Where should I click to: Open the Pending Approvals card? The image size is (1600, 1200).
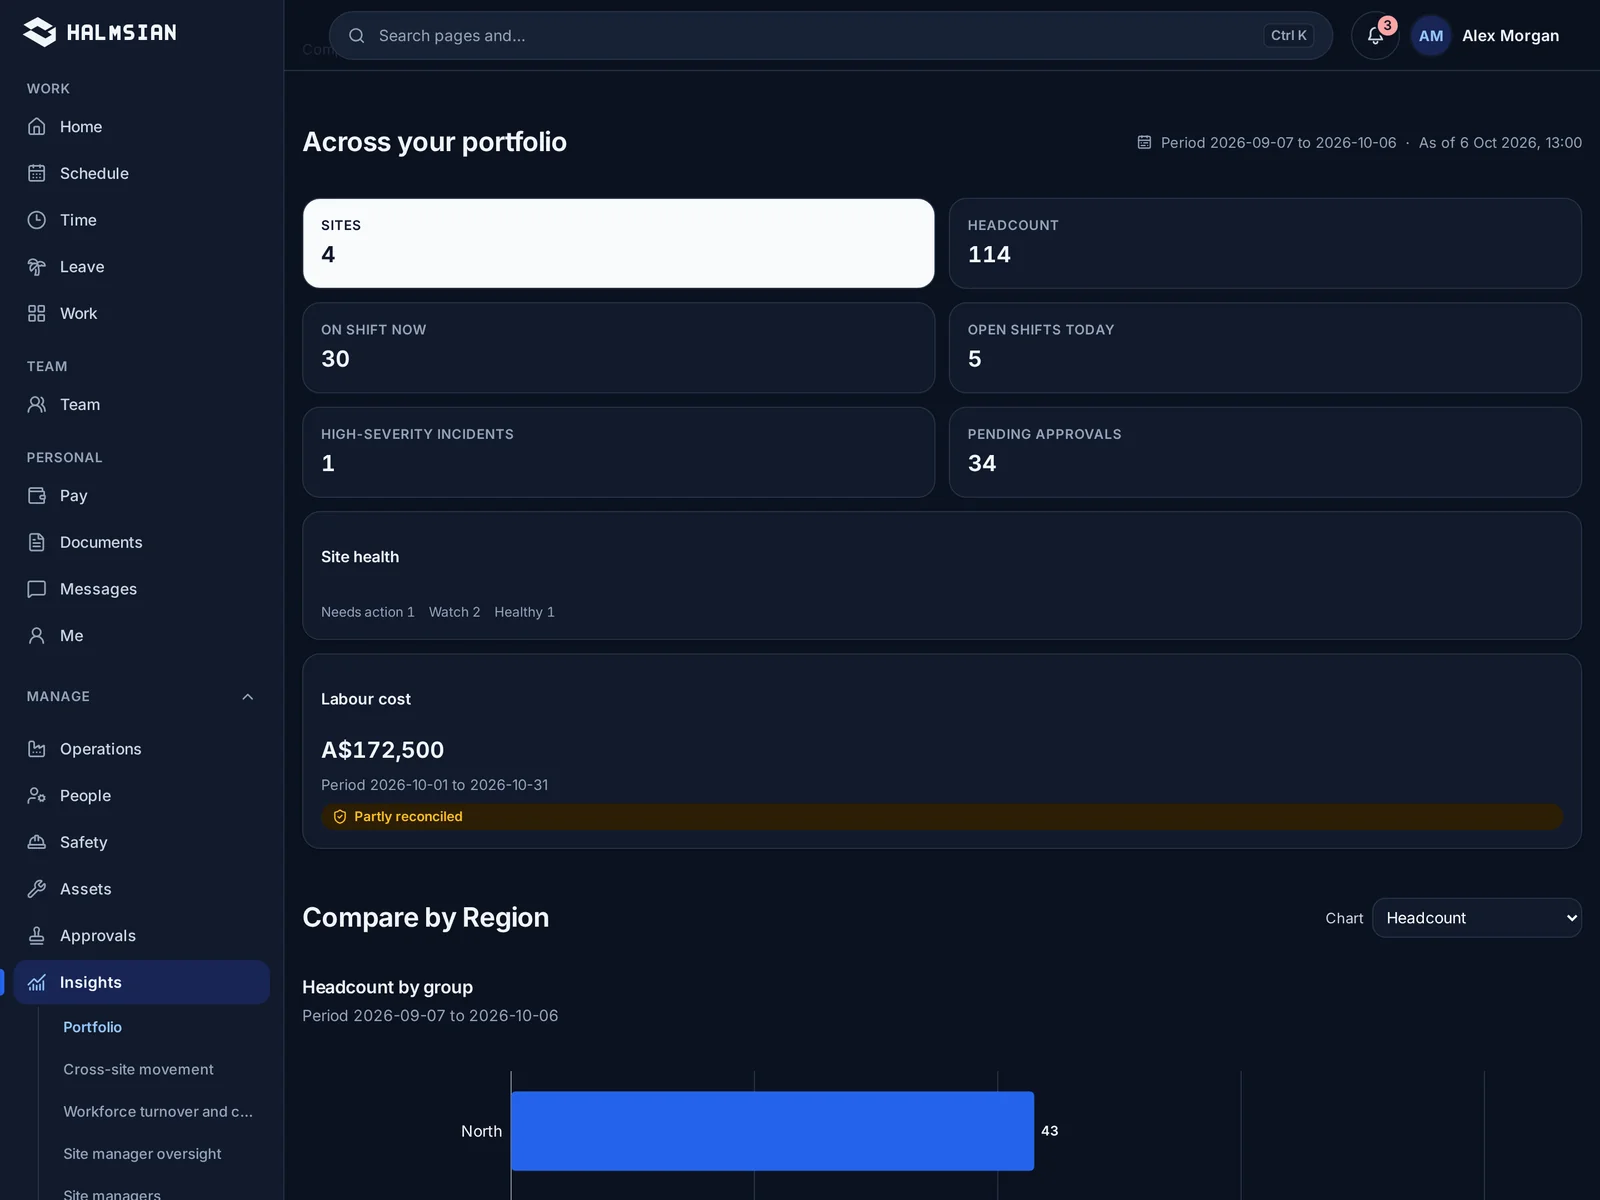tap(1265, 452)
